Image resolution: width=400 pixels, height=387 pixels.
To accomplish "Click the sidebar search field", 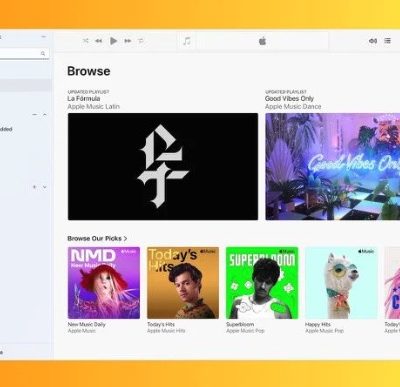I will point(23,53).
